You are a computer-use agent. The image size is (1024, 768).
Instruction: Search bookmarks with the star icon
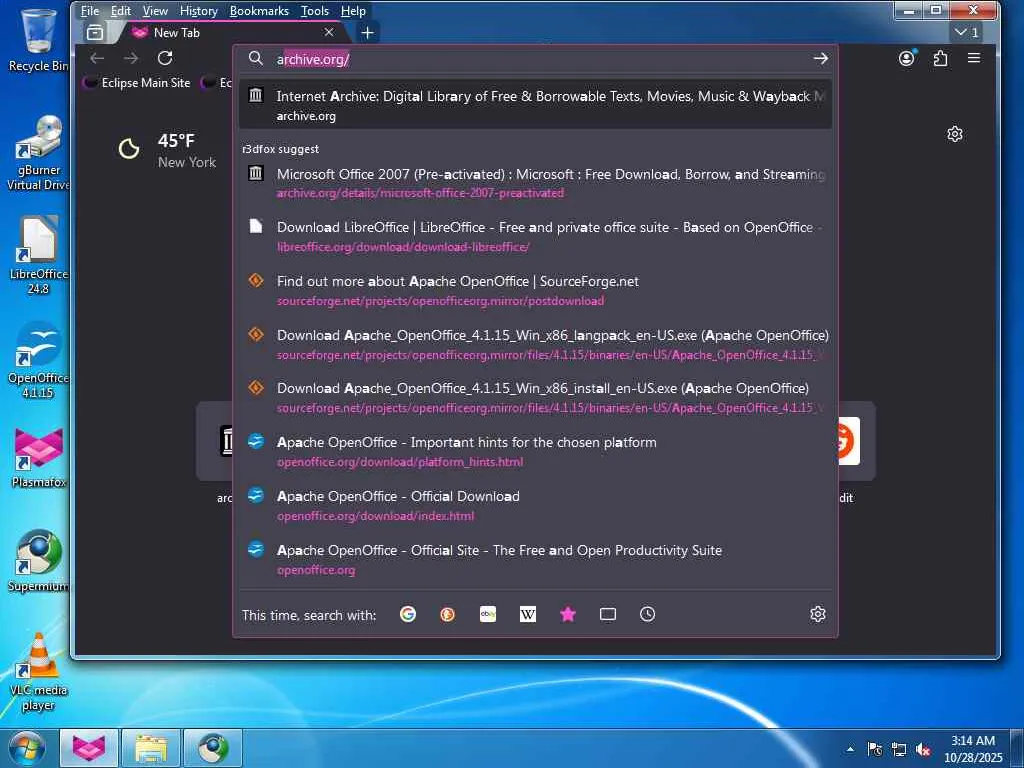568,614
